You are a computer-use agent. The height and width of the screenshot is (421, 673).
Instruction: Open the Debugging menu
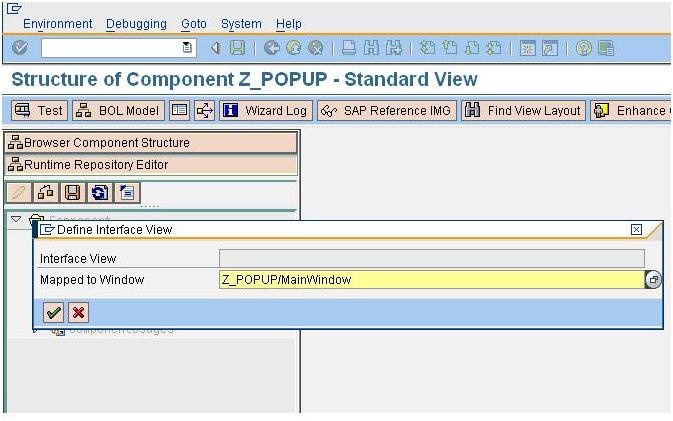[136, 24]
